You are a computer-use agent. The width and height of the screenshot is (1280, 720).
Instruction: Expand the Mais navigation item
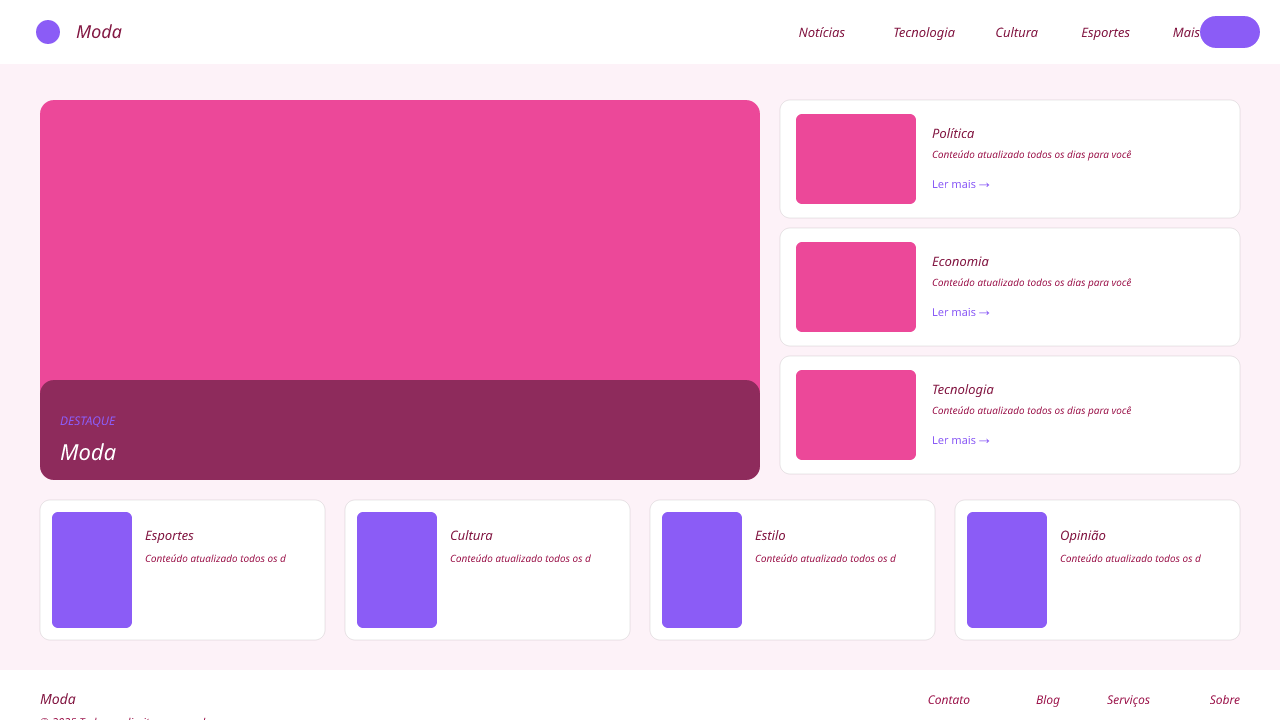coord(1186,32)
